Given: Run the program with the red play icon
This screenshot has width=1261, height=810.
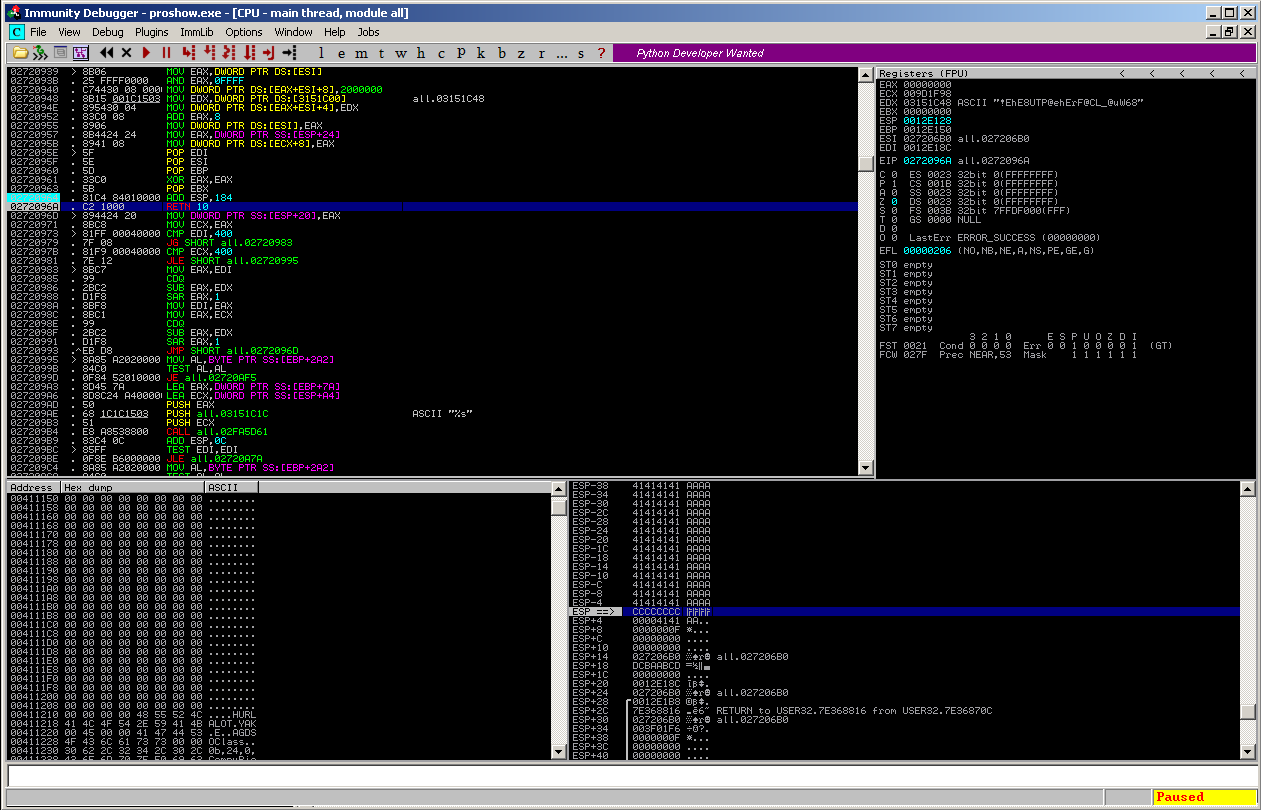Looking at the screenshot, I should coord(146,53).
